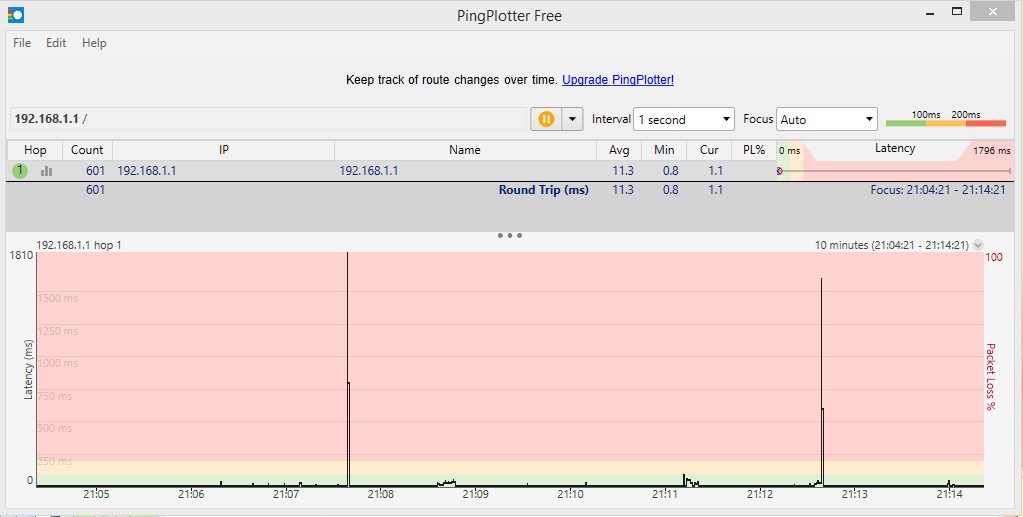
Task: Open the Edit menu
Action: 55,43
